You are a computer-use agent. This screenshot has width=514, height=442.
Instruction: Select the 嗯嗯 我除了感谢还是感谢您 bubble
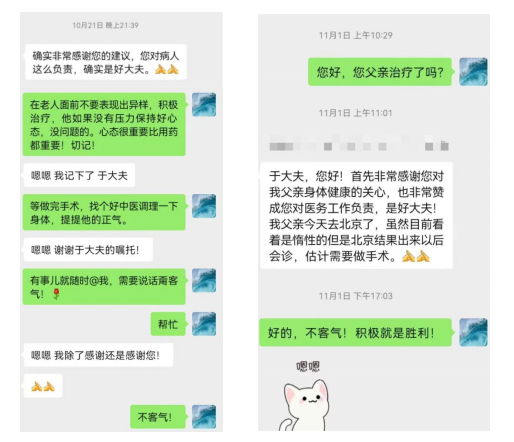pos(98,355)
